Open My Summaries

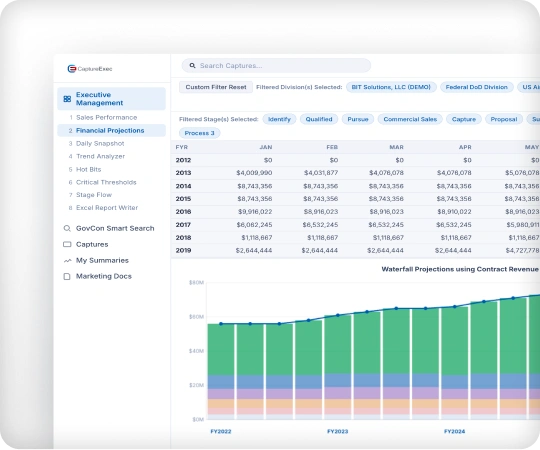(96, 261)
